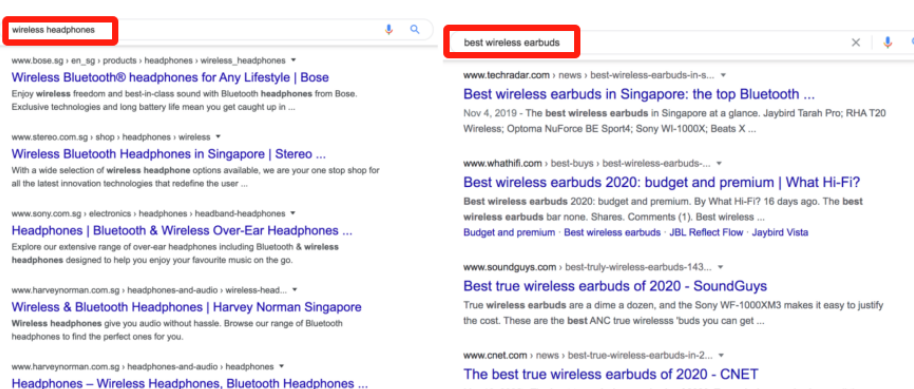Clear the best wireless earbuds search text

pyautogui.click(x=856, y=43)
